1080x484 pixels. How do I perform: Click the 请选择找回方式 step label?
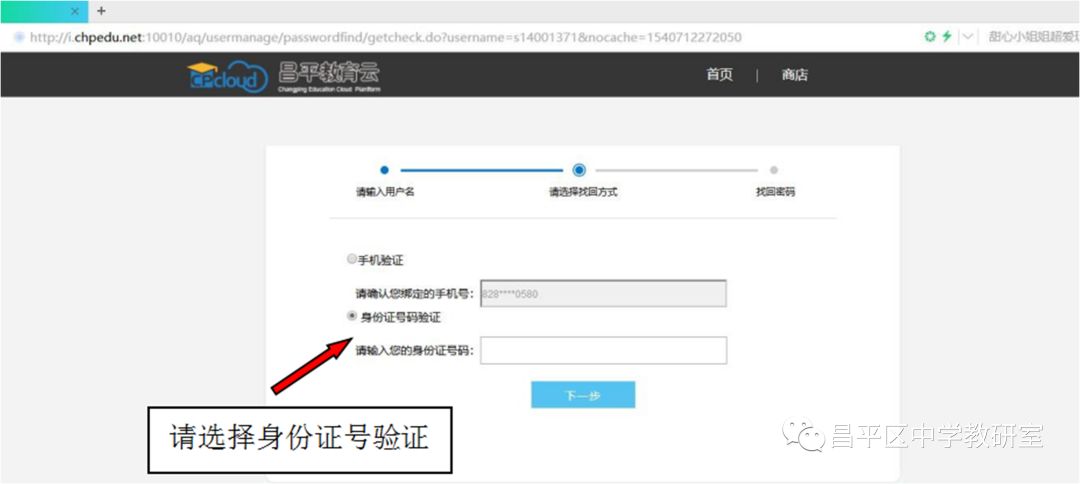pyautogui.click(x=583, y=193)
